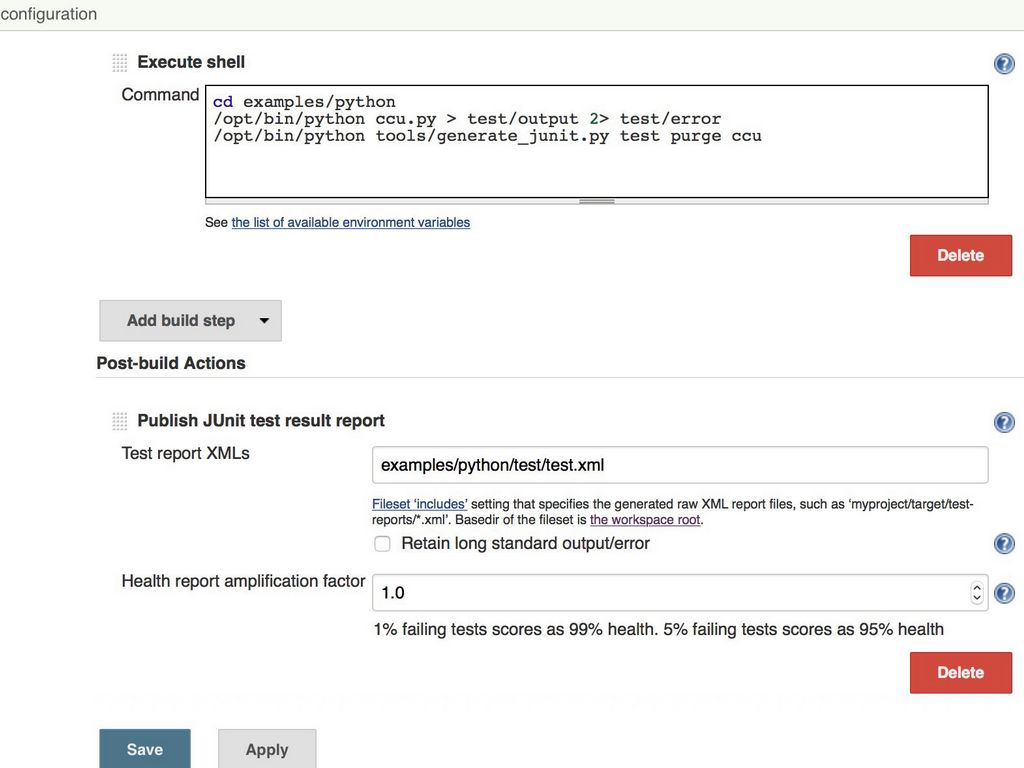Click the Command box resize grip

click(x=597, y=201)
